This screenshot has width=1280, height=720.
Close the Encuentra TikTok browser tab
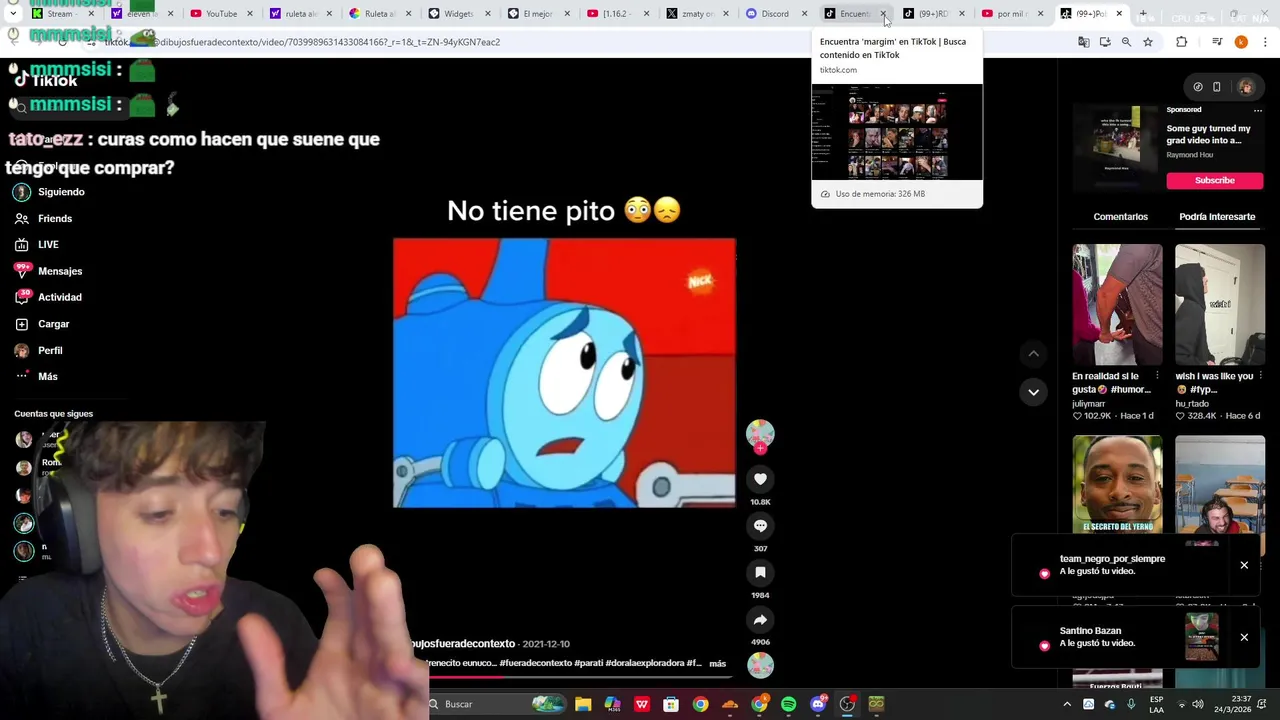pyautogui.click(x=883, y=14)
